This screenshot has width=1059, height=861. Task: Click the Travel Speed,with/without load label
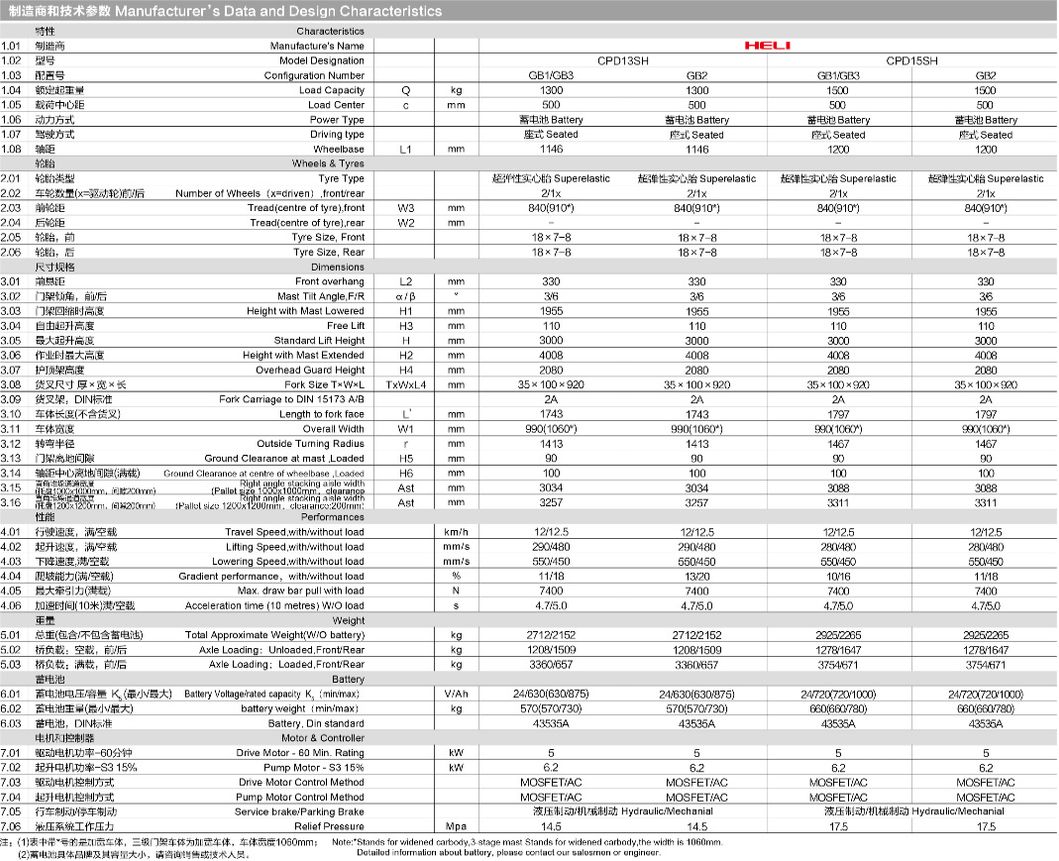coord(294,532)
